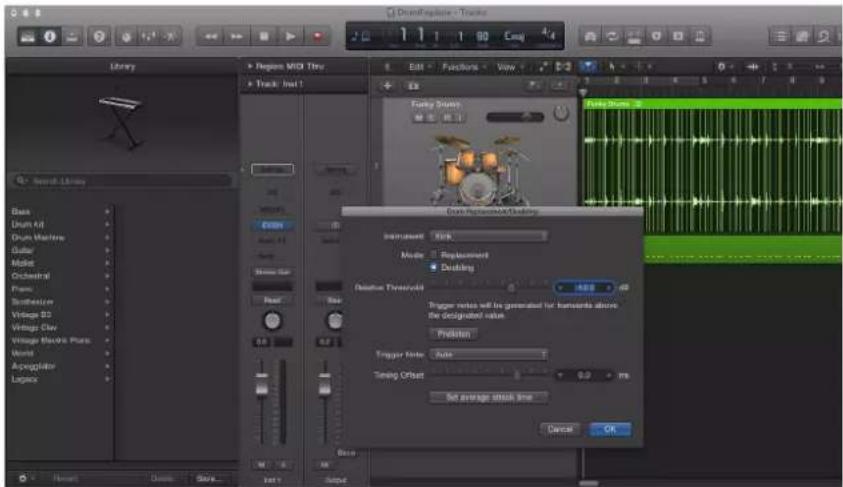Viewport: 843px width, 487px height.
Task: Click OK in the drum replacement dialog
Action: pyautogui.click(x=610, y=429)
